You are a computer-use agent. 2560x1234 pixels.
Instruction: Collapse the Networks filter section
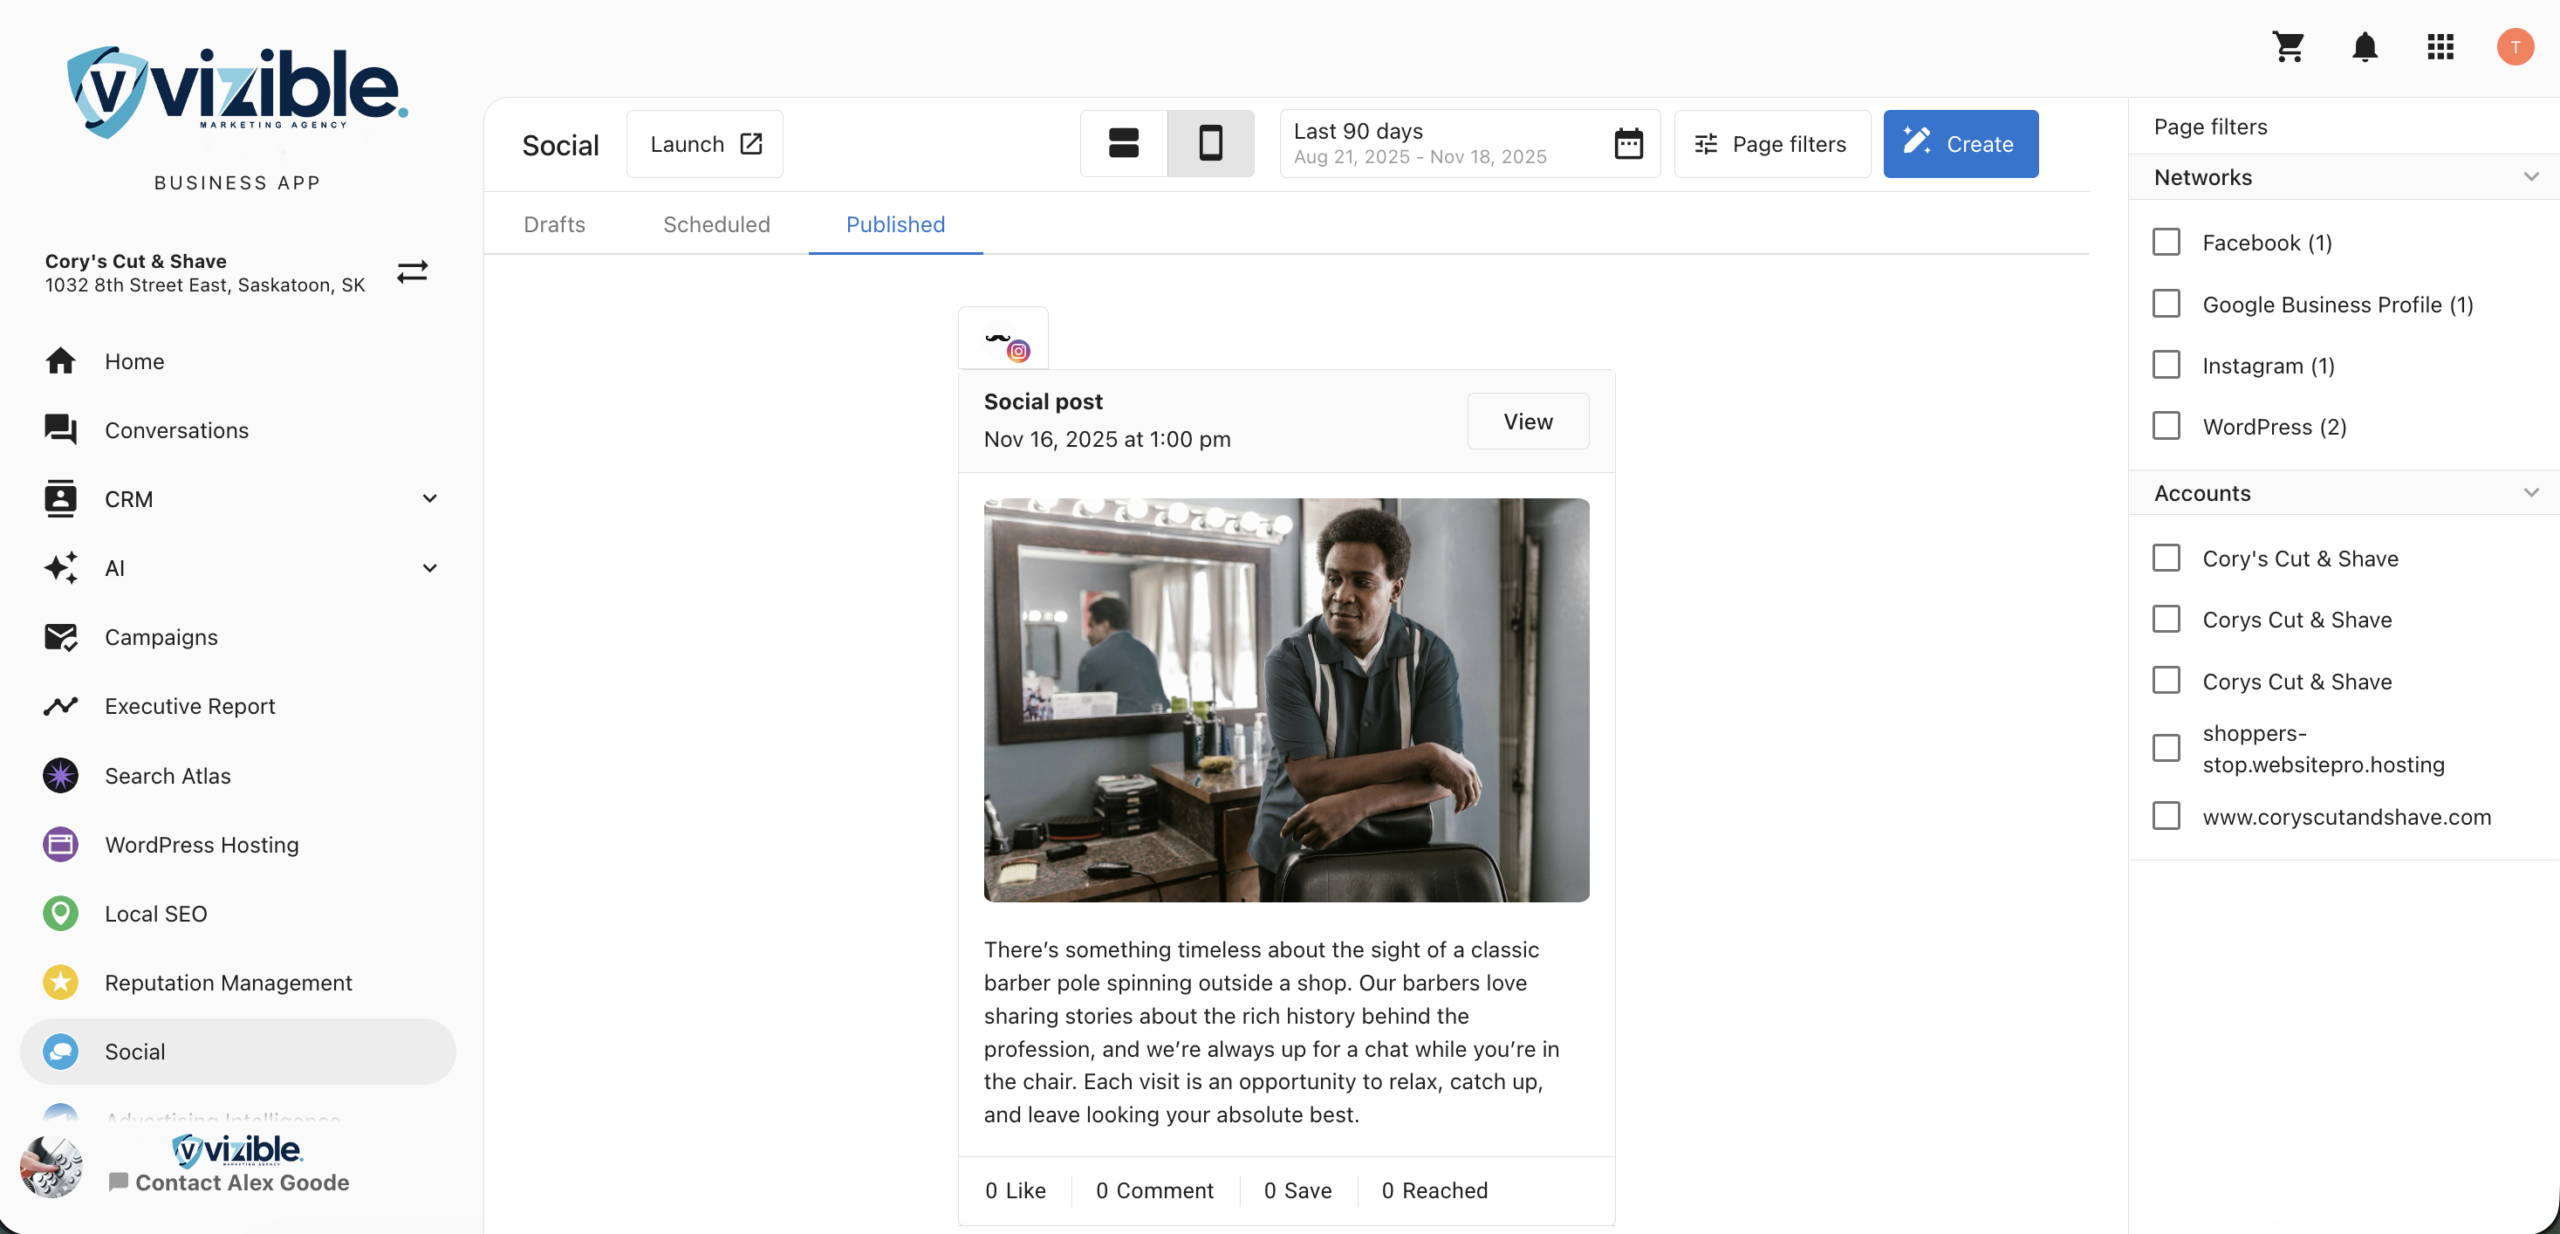[2531, 177]
